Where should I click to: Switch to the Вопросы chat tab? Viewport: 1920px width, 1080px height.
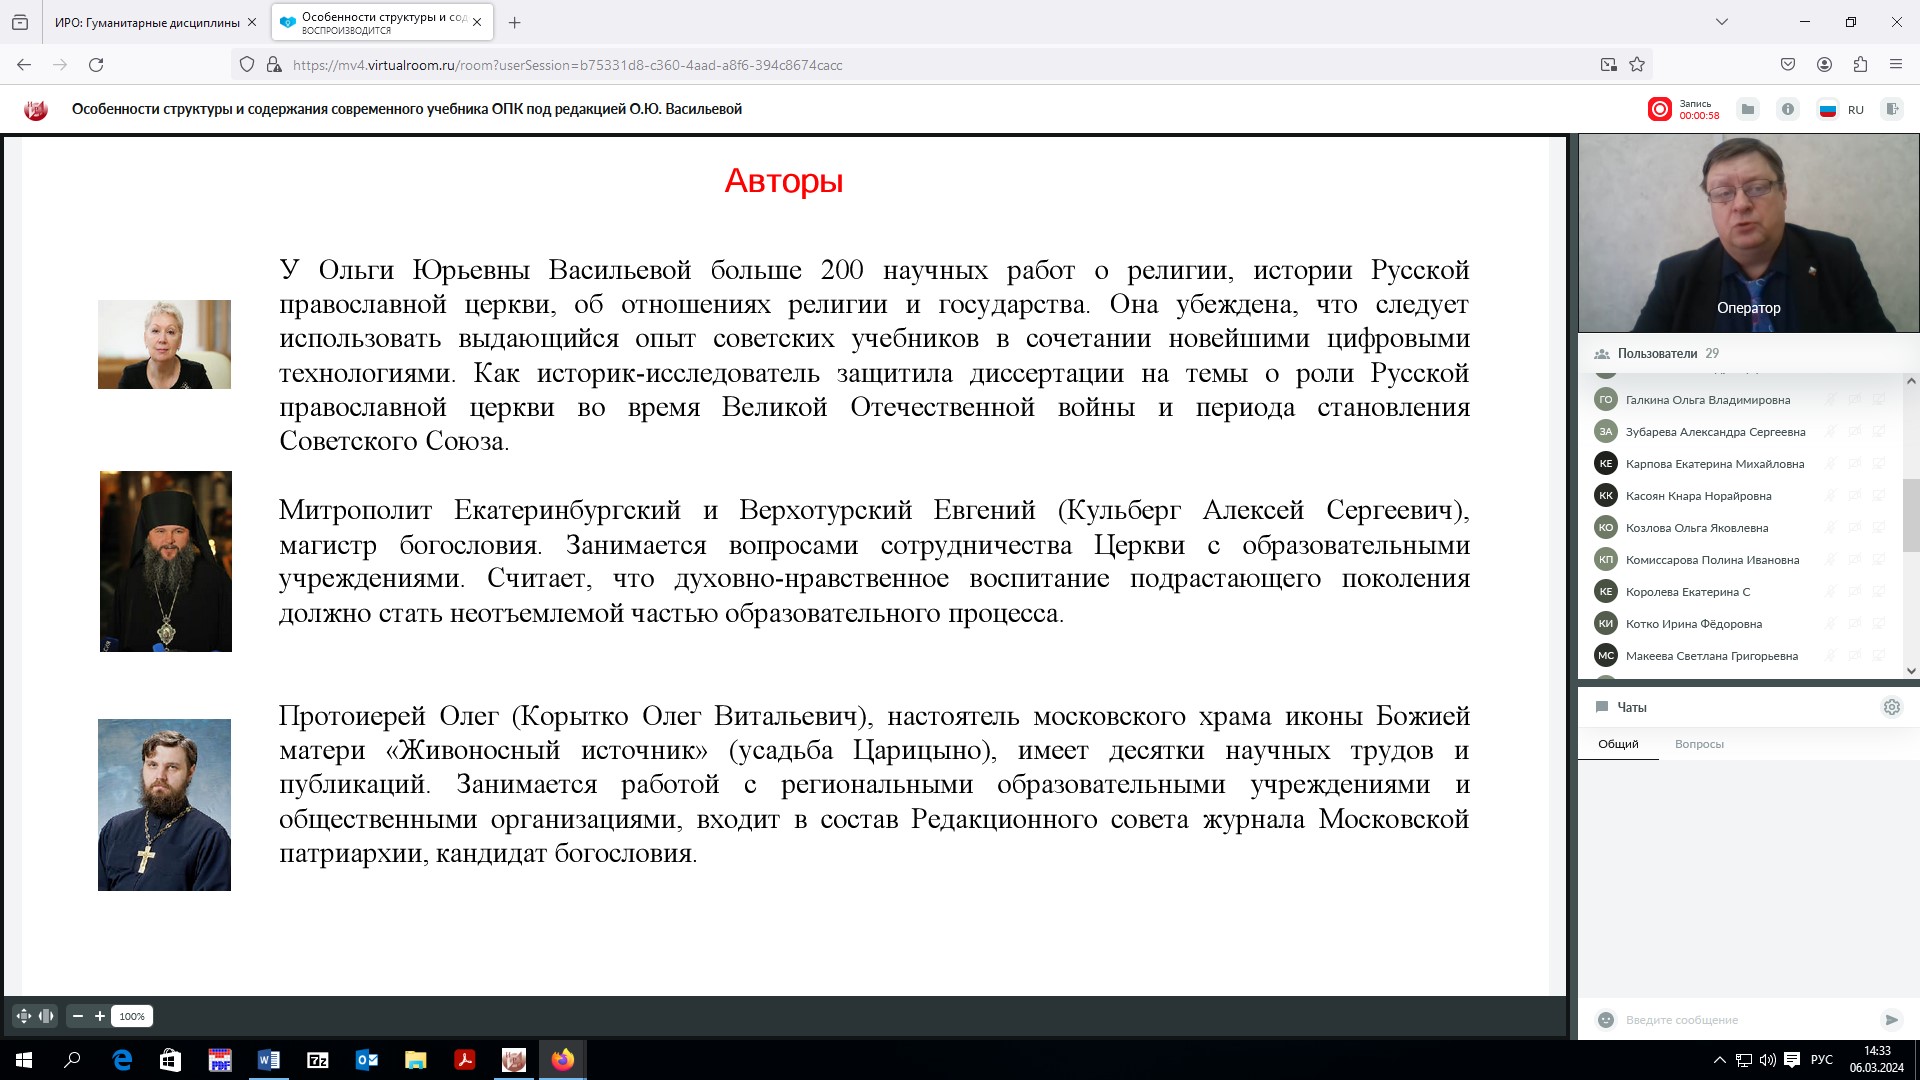click(1699, 744)
